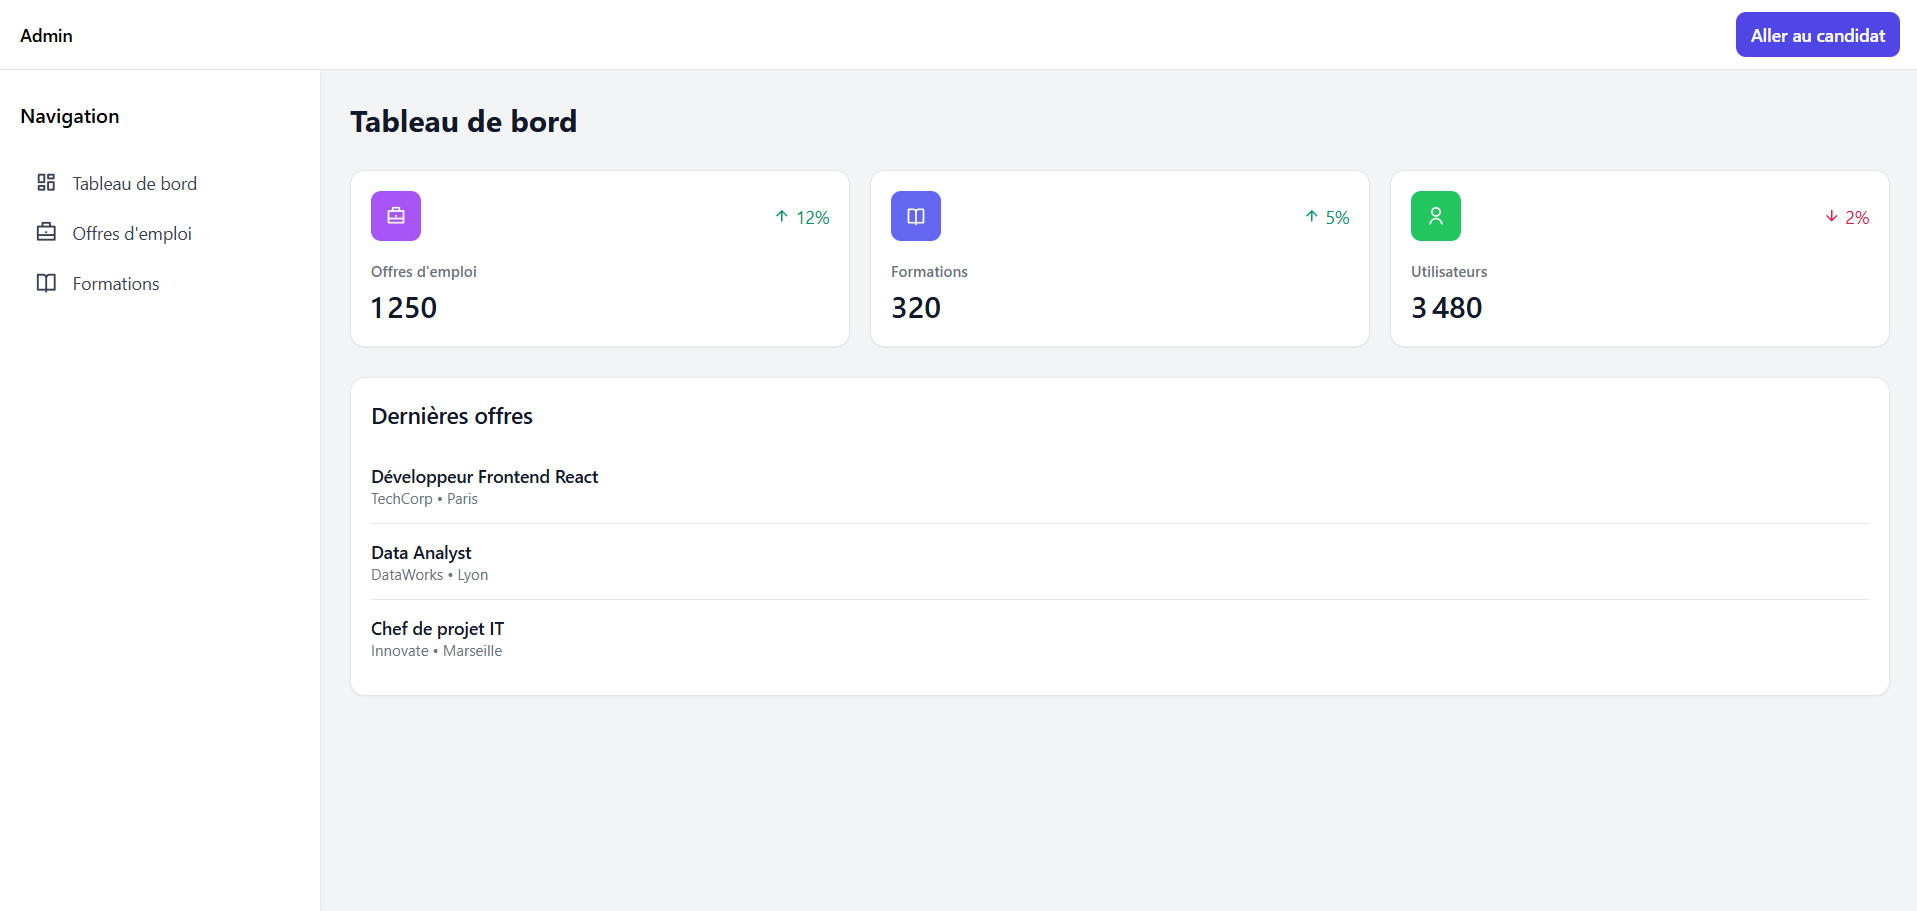
Task: Click the red down arrow beside 2%
Action: (x=1831, y=216)
